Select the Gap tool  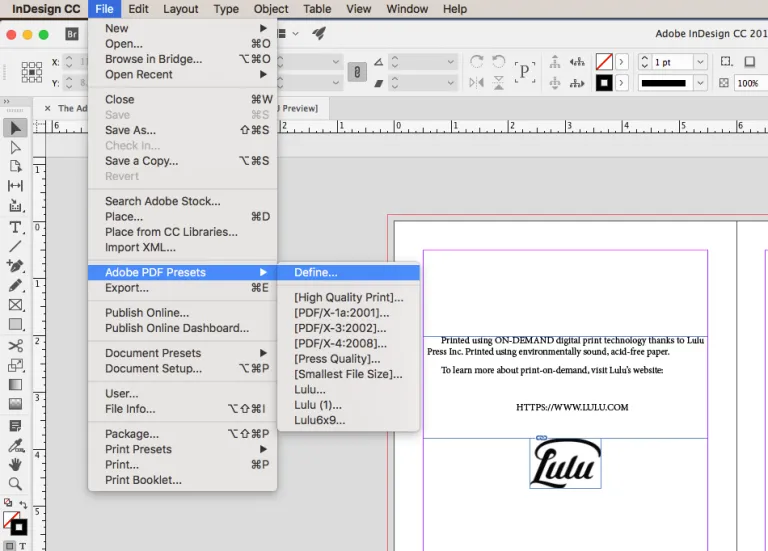(15, 186)
